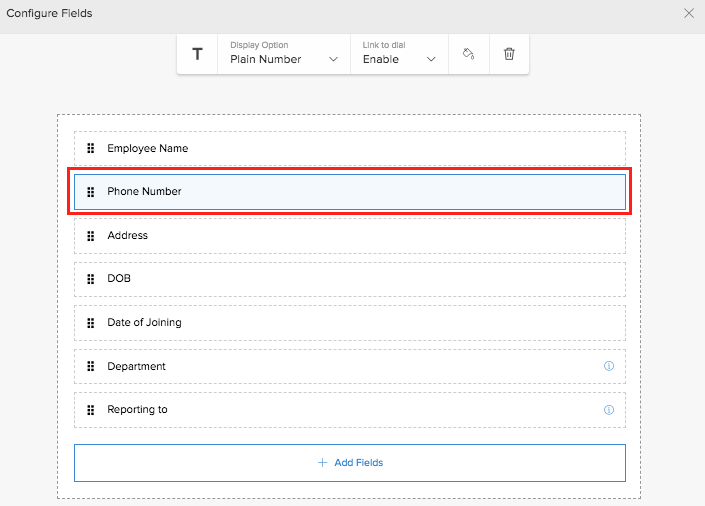The height and width of the screenshot is (506, 705).
Task: Click the Add Fields button
Action: click(x=350, y=463)
